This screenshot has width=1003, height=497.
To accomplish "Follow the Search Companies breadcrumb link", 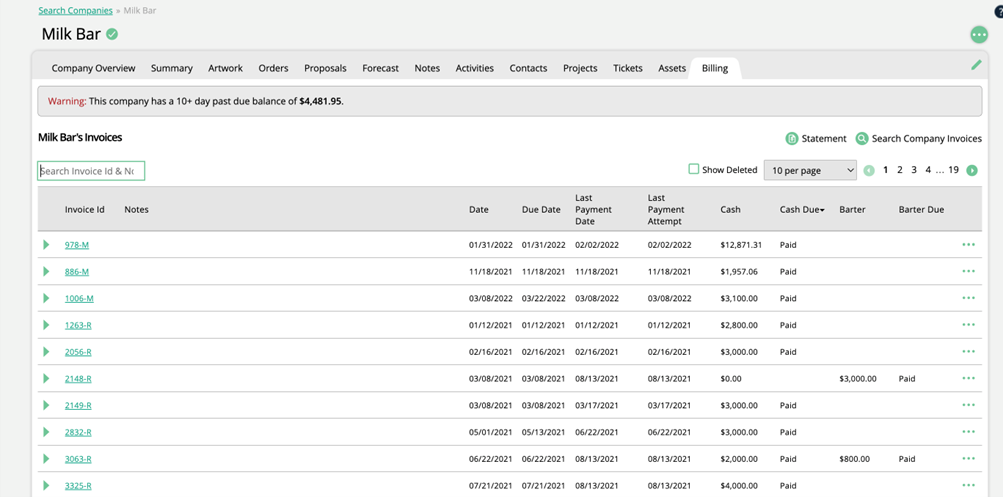I will (x=75, y=11).
